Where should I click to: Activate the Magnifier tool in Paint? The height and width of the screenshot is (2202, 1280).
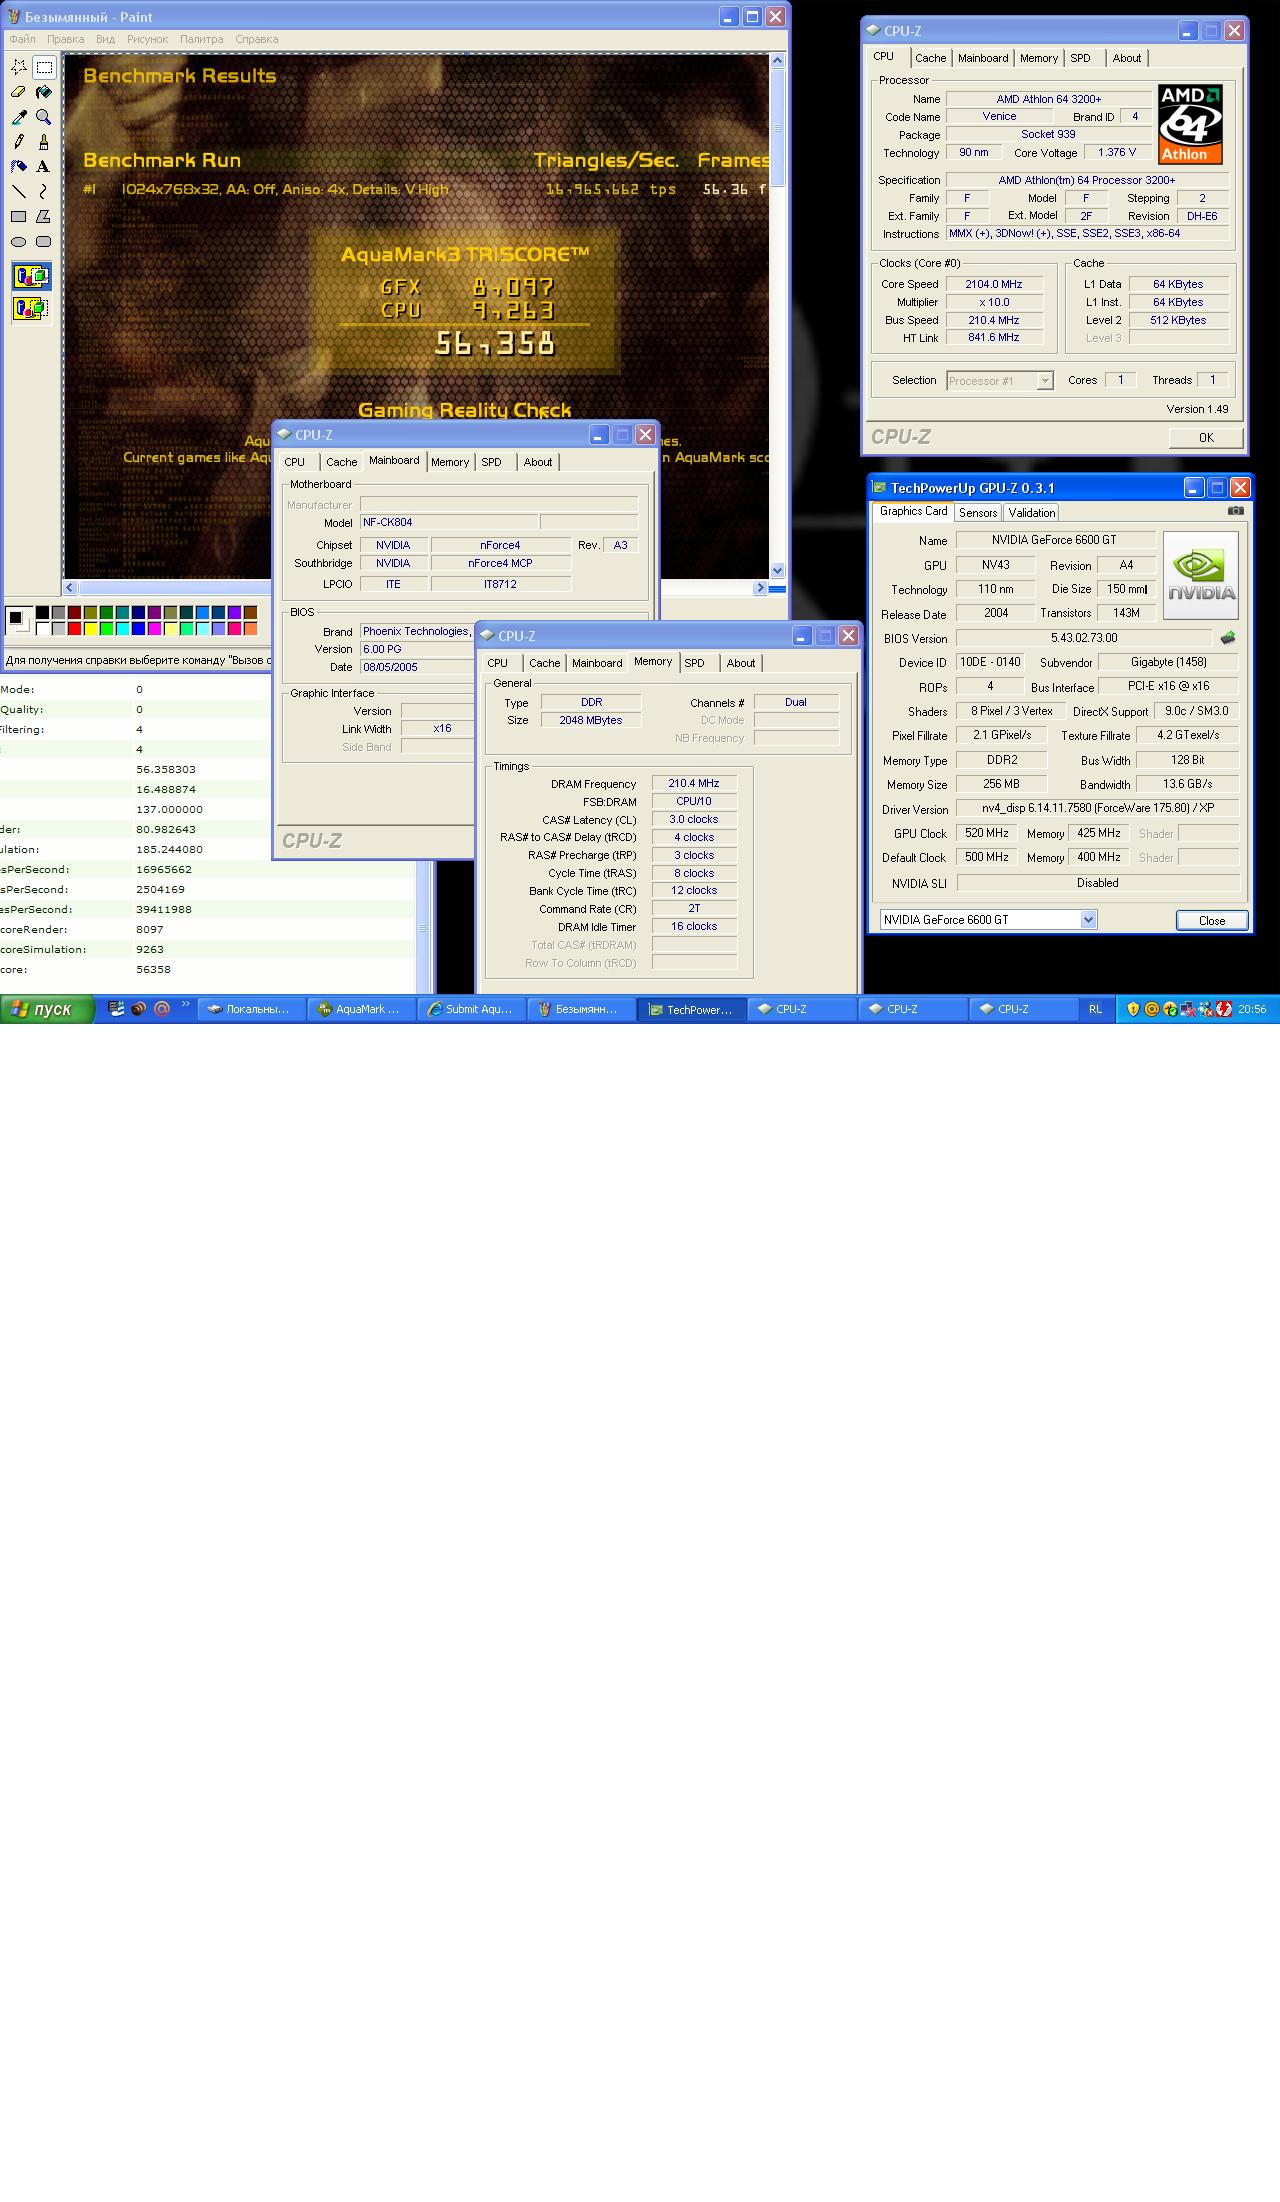(x=44, y=117)
